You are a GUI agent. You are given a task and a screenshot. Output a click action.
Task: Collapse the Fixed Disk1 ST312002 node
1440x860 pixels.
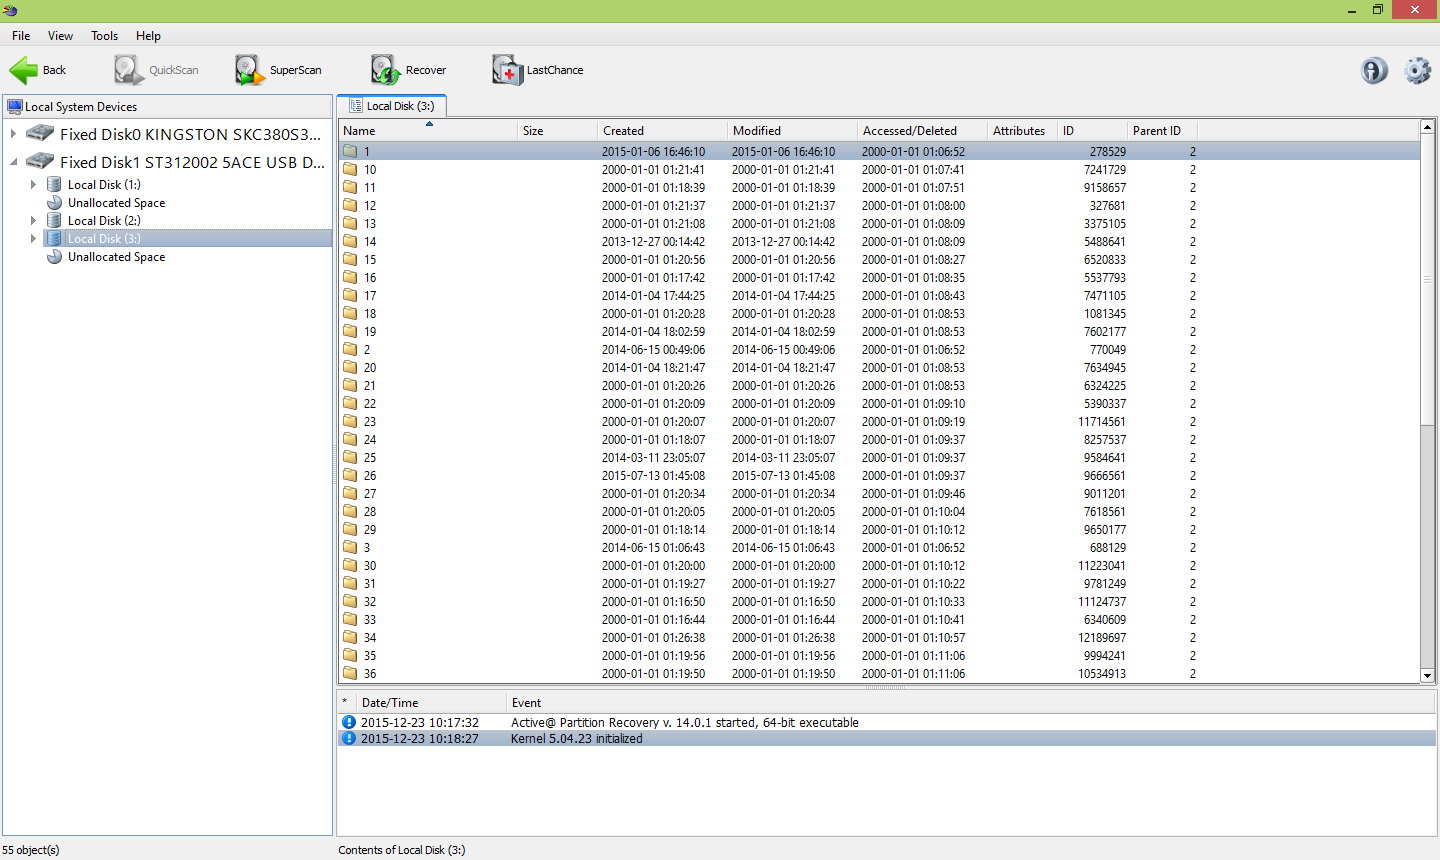pyautogui.click(x=13, y=162)
